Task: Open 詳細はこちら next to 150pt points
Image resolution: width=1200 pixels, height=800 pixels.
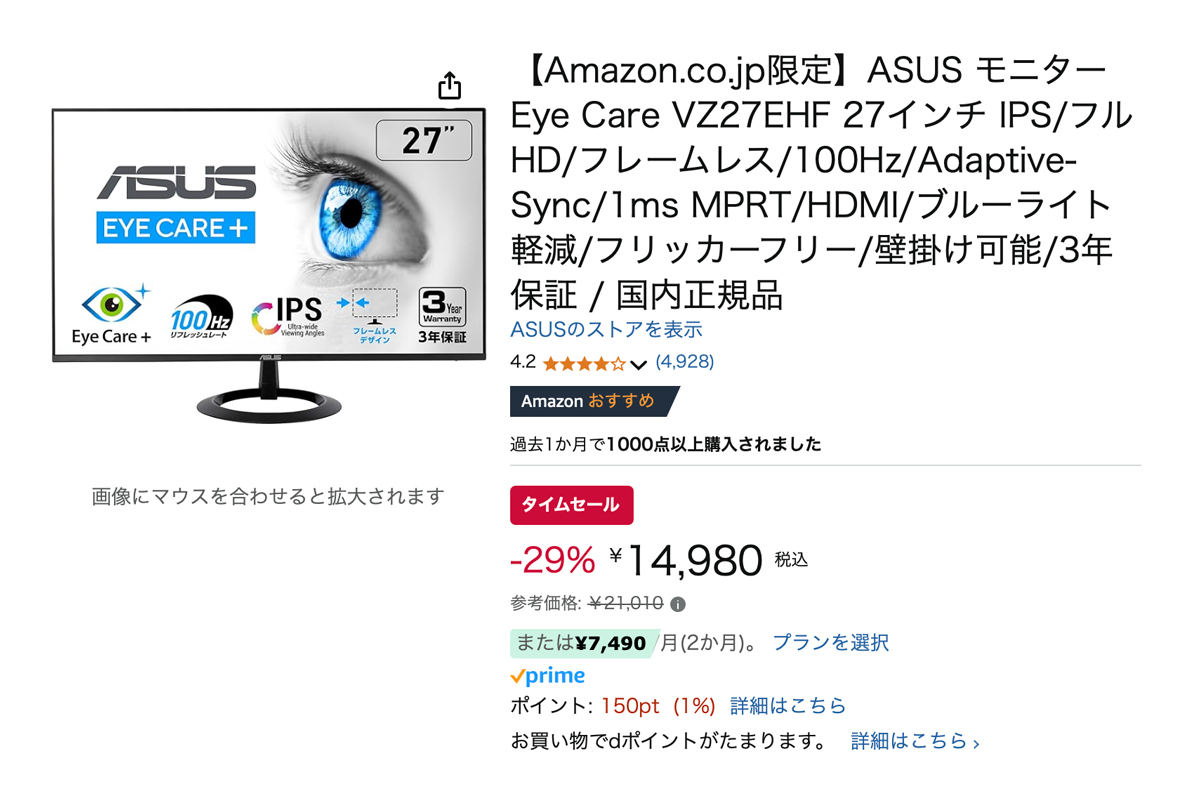Action: pyautogui.click(x=788, y=706)
